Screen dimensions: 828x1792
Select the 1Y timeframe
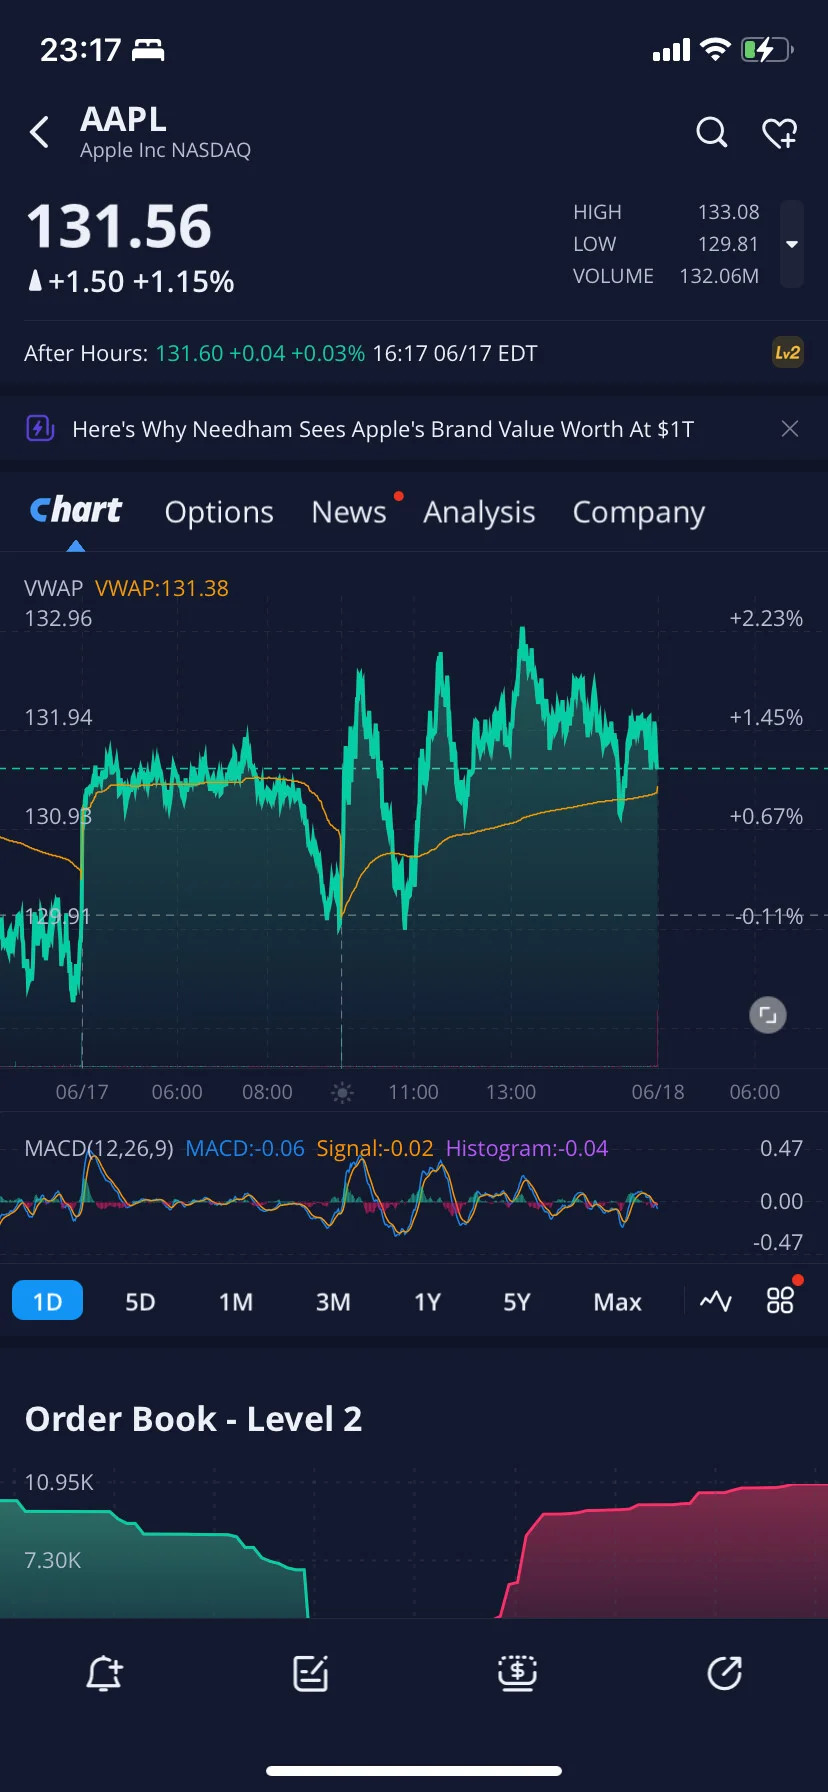pos(427,1302)
